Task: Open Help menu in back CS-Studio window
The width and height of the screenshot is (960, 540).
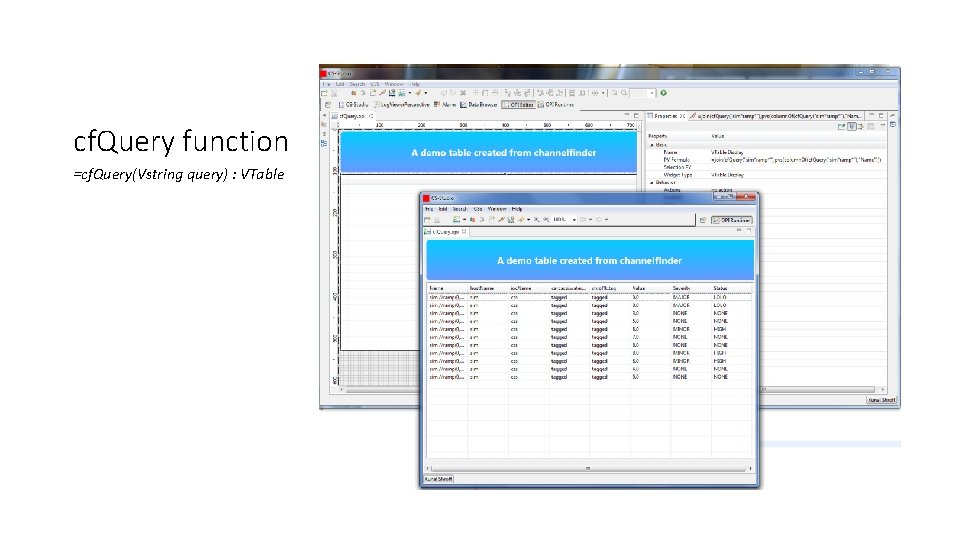Action: pyautogui.click(x=416, y=84)
